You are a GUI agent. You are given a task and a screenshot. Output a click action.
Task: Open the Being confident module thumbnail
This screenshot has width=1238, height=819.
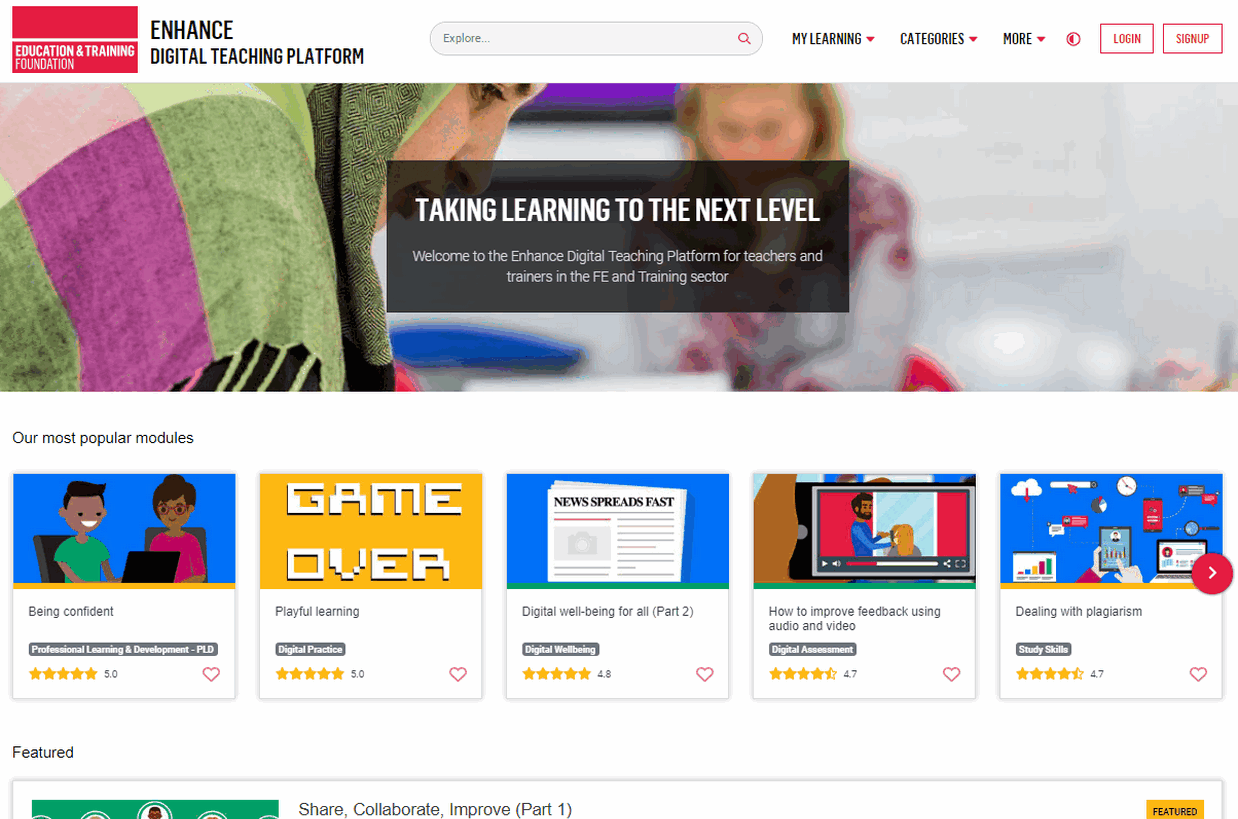pyautogui.click(x=124, y=530)
